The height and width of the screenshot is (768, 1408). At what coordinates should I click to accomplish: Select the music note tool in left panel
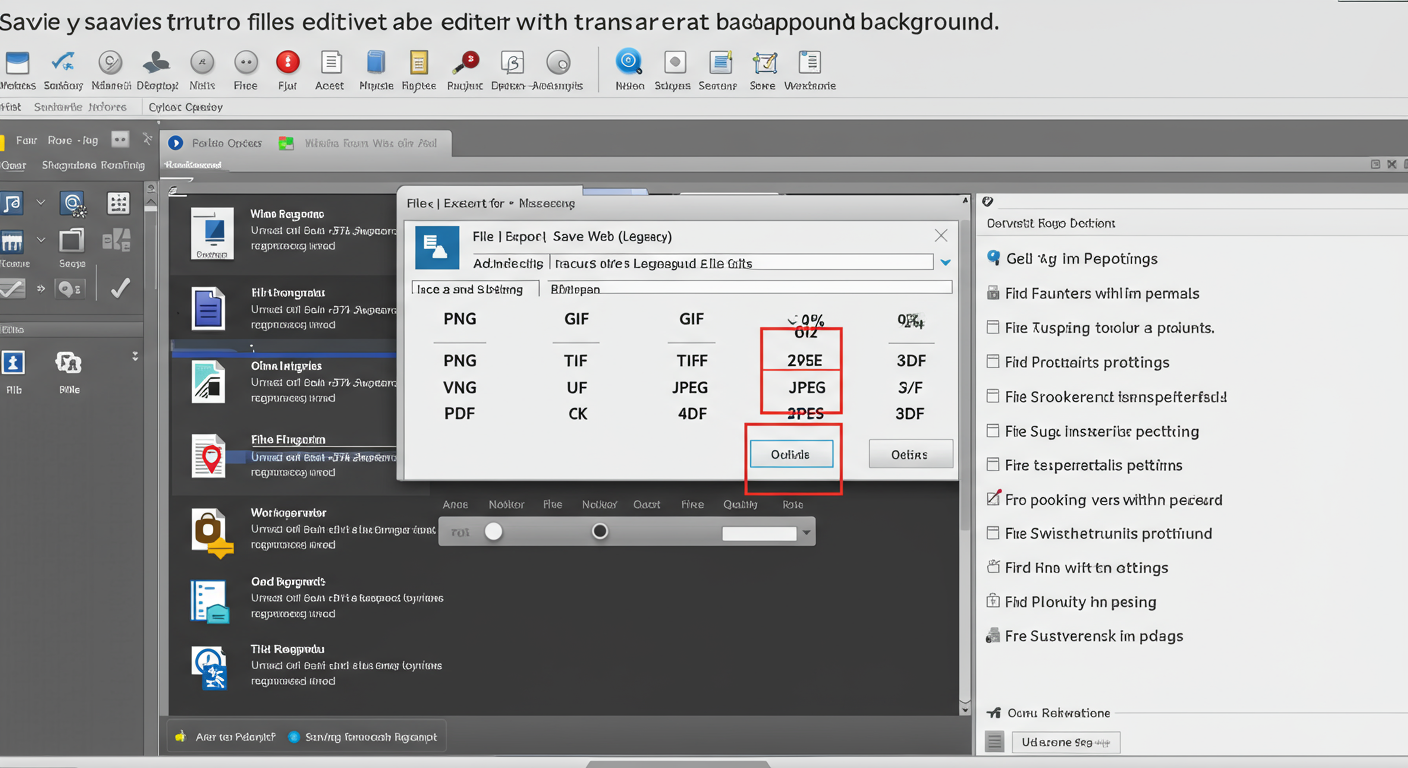tap(12, 204)
